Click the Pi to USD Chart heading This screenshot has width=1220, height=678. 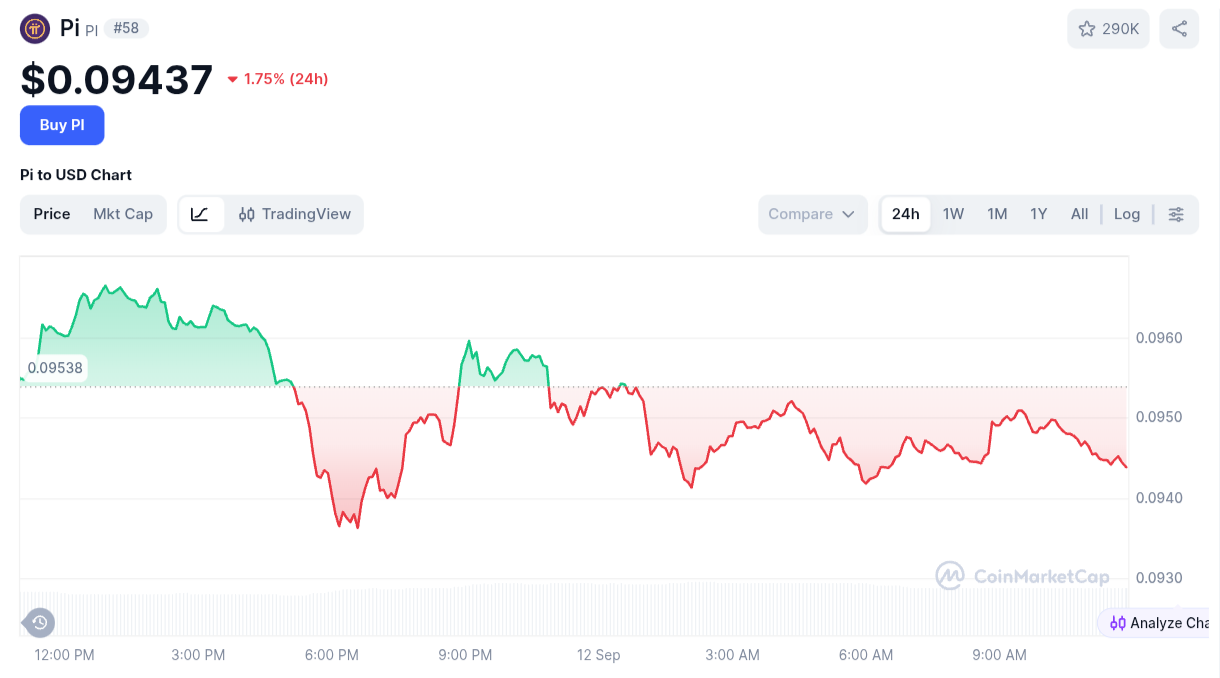pos(76,175)
